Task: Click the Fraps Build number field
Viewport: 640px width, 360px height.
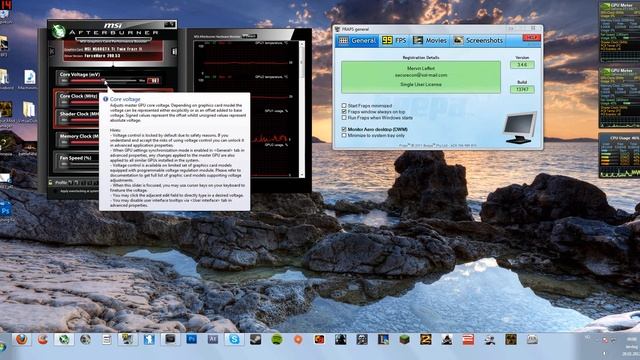Action: (522, 89)
